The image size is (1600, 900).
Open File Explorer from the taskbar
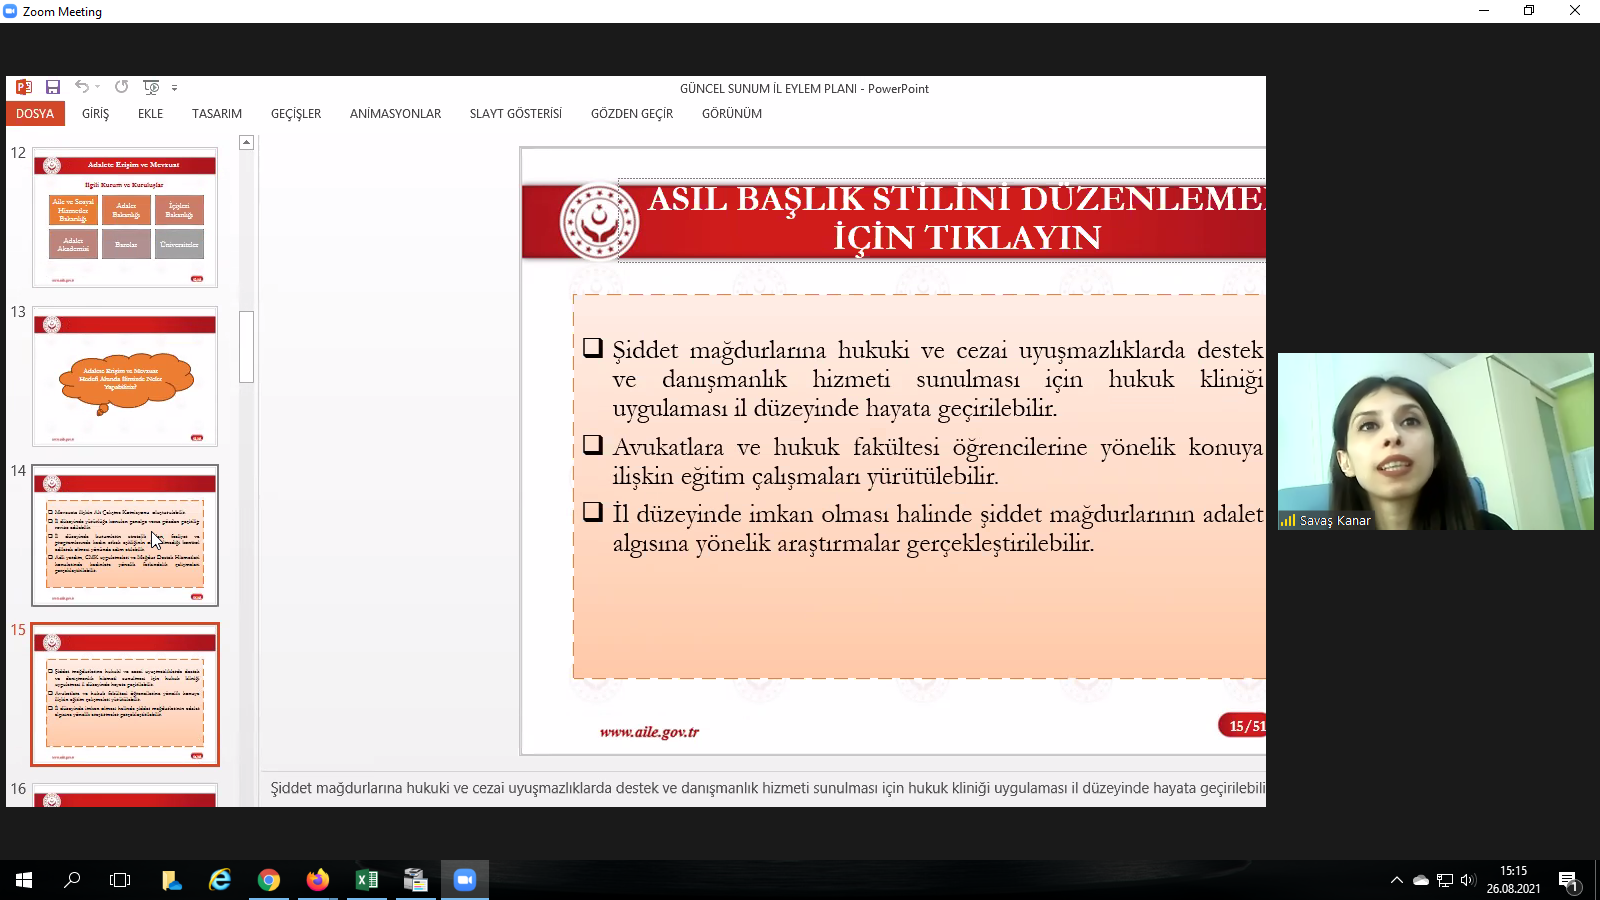coord(171,880)
